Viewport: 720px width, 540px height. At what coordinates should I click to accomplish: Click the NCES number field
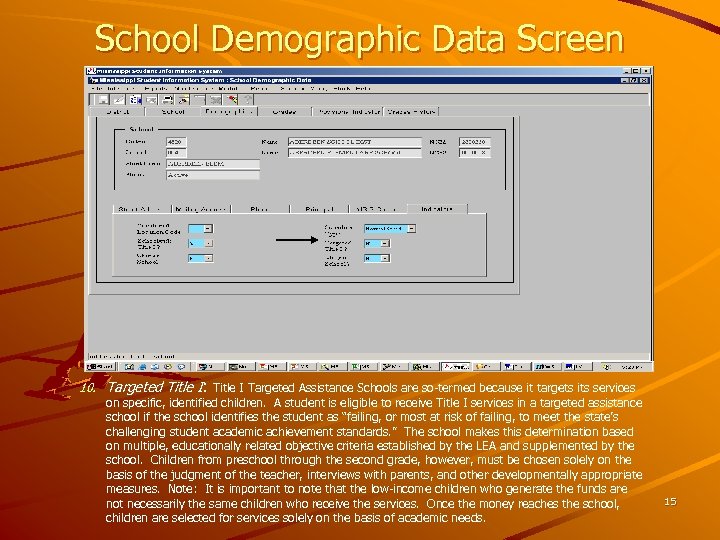pyautogui.click(x=475, y=142)
